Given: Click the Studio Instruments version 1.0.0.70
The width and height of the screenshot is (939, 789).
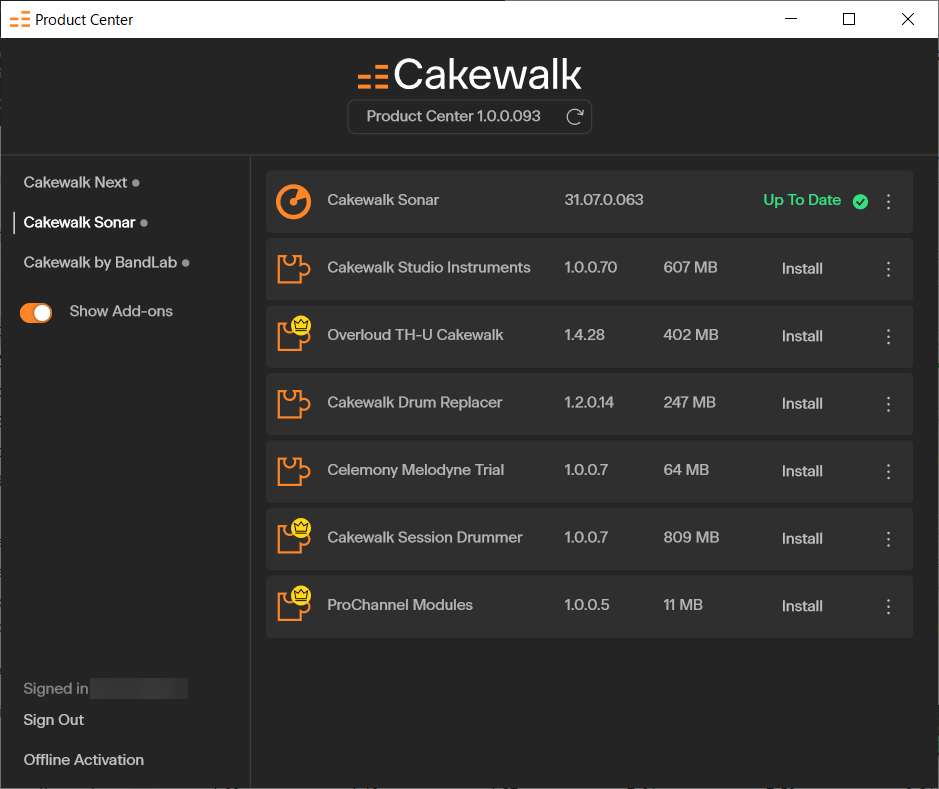Looking at the screenshot, I should tap(590, 268).
